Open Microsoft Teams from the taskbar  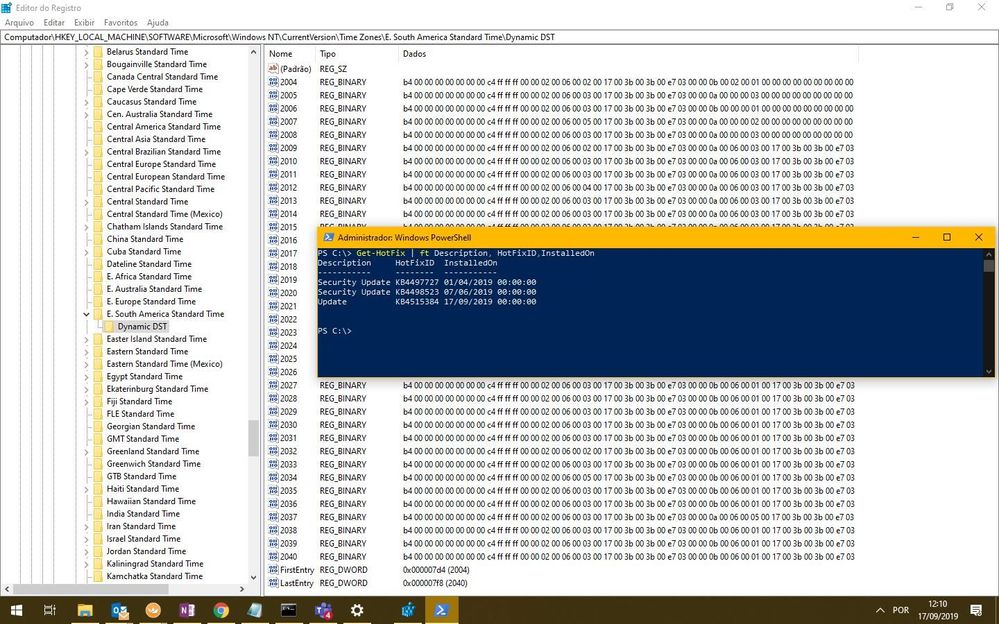[x=323, y=611]
